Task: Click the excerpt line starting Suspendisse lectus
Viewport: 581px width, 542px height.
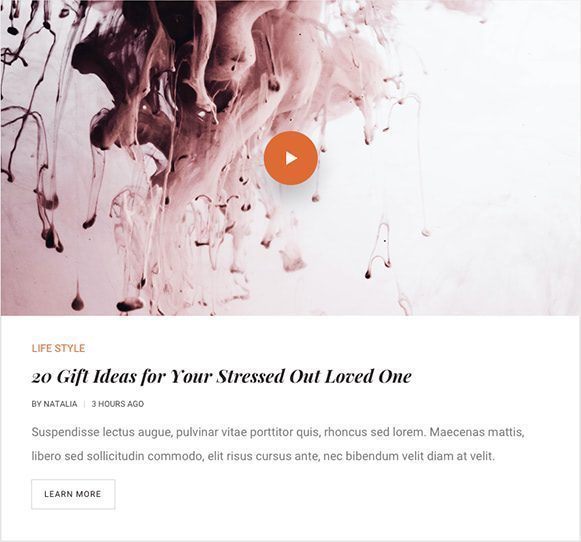Action: (x=278, y=432)
